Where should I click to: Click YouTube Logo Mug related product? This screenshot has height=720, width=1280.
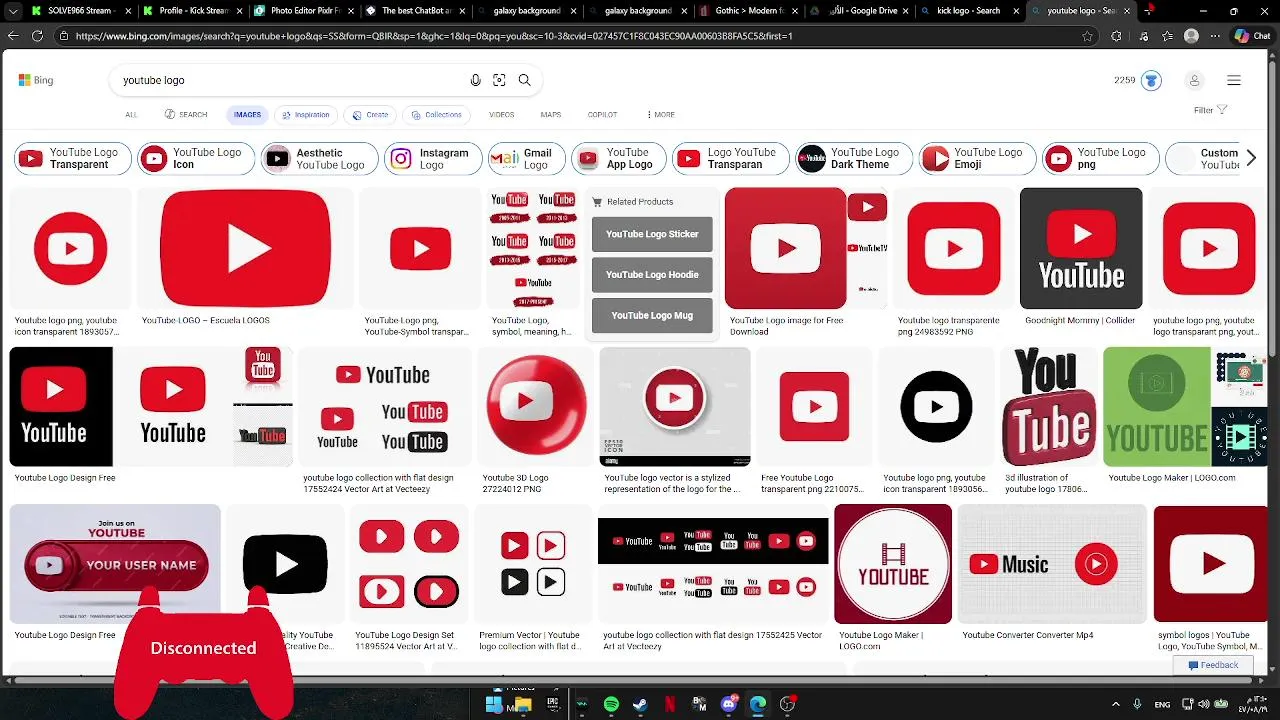pyautogui.click(x=652, y=316)
